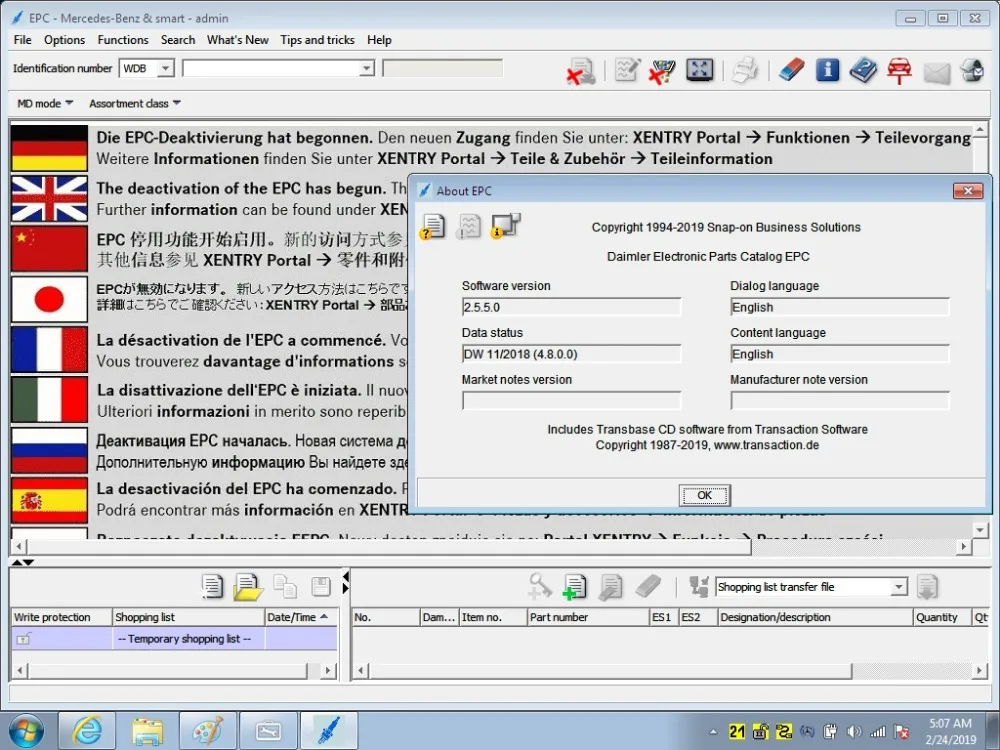This screenshot has height=750, width=1000.
Task: Open the Help menu
Action: click(x=379, y=40)
